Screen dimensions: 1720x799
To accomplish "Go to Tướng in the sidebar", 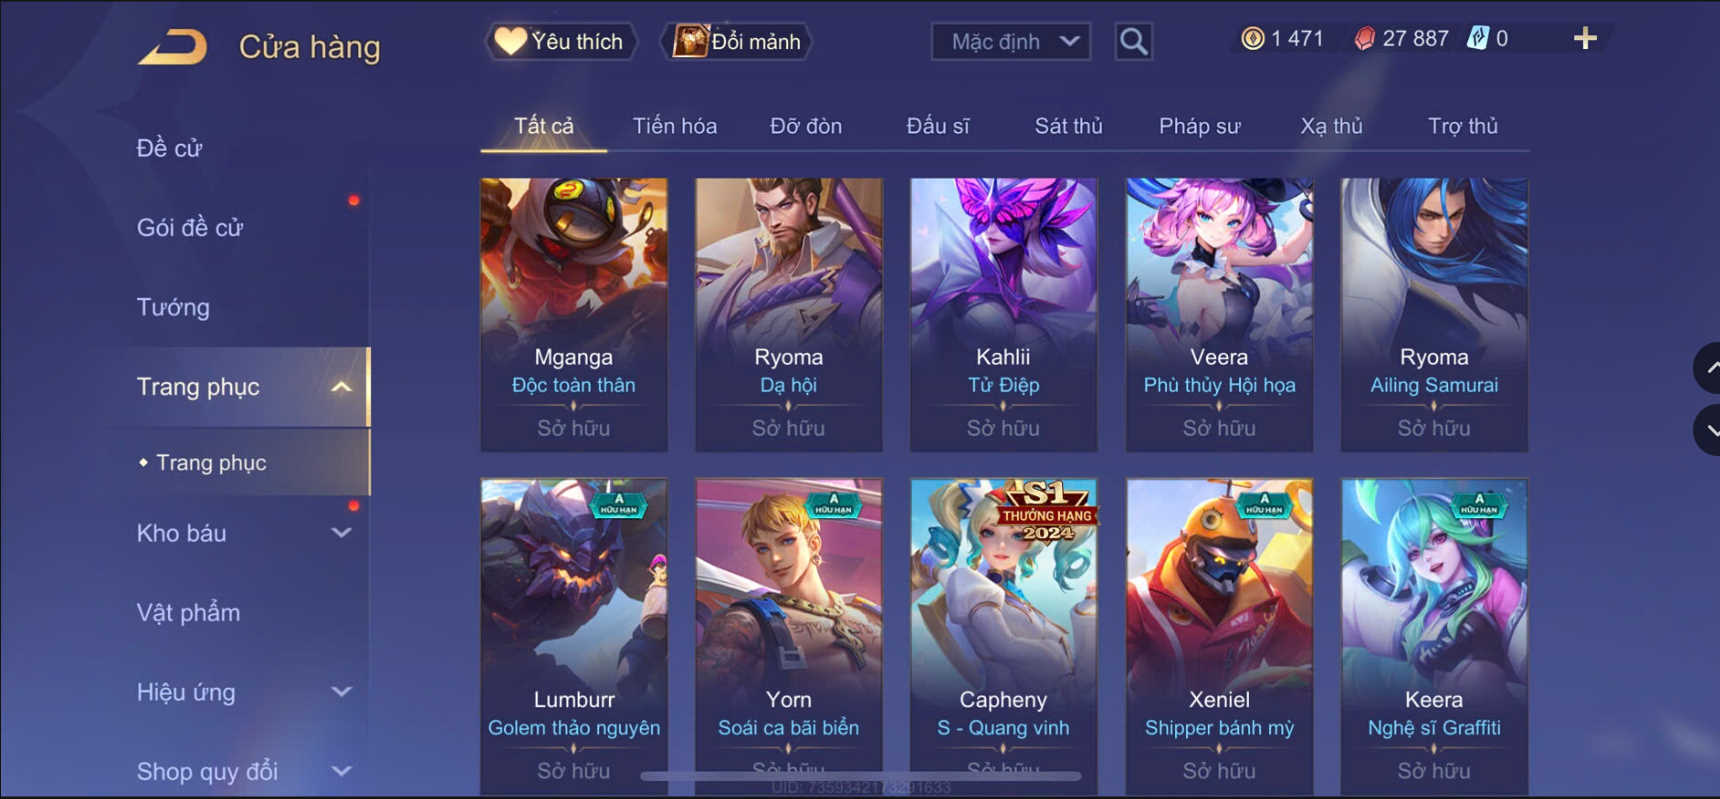I will (173, 307).
